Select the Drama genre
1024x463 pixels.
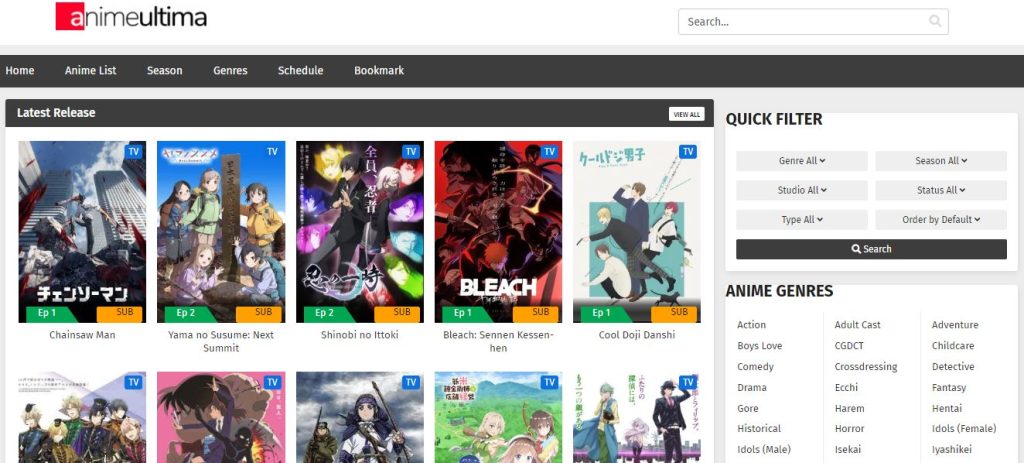click(752, 388)
